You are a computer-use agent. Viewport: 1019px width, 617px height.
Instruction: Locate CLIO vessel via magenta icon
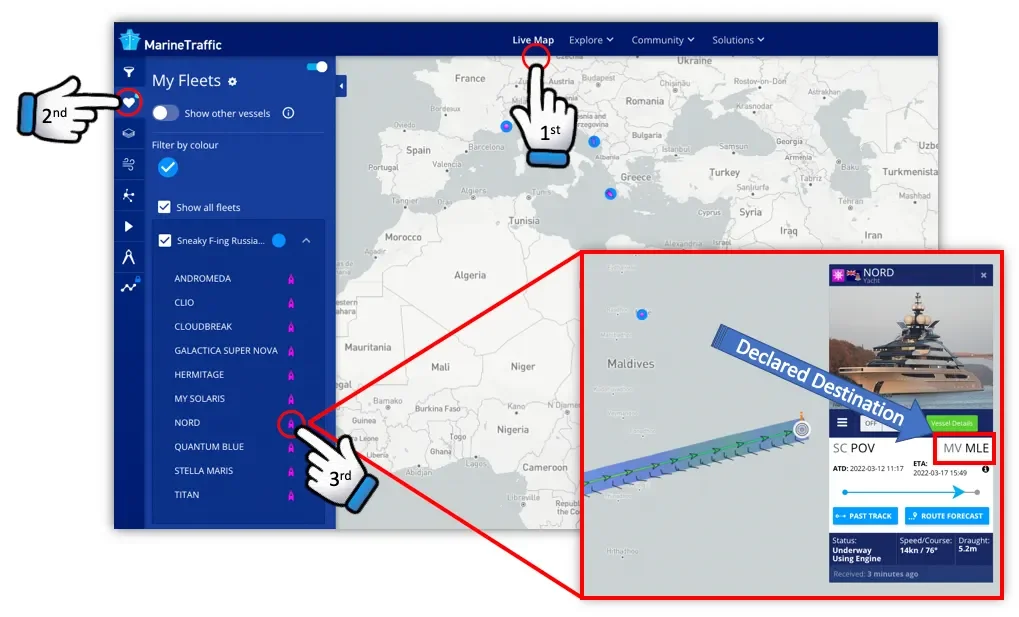(x=291, y=303)
